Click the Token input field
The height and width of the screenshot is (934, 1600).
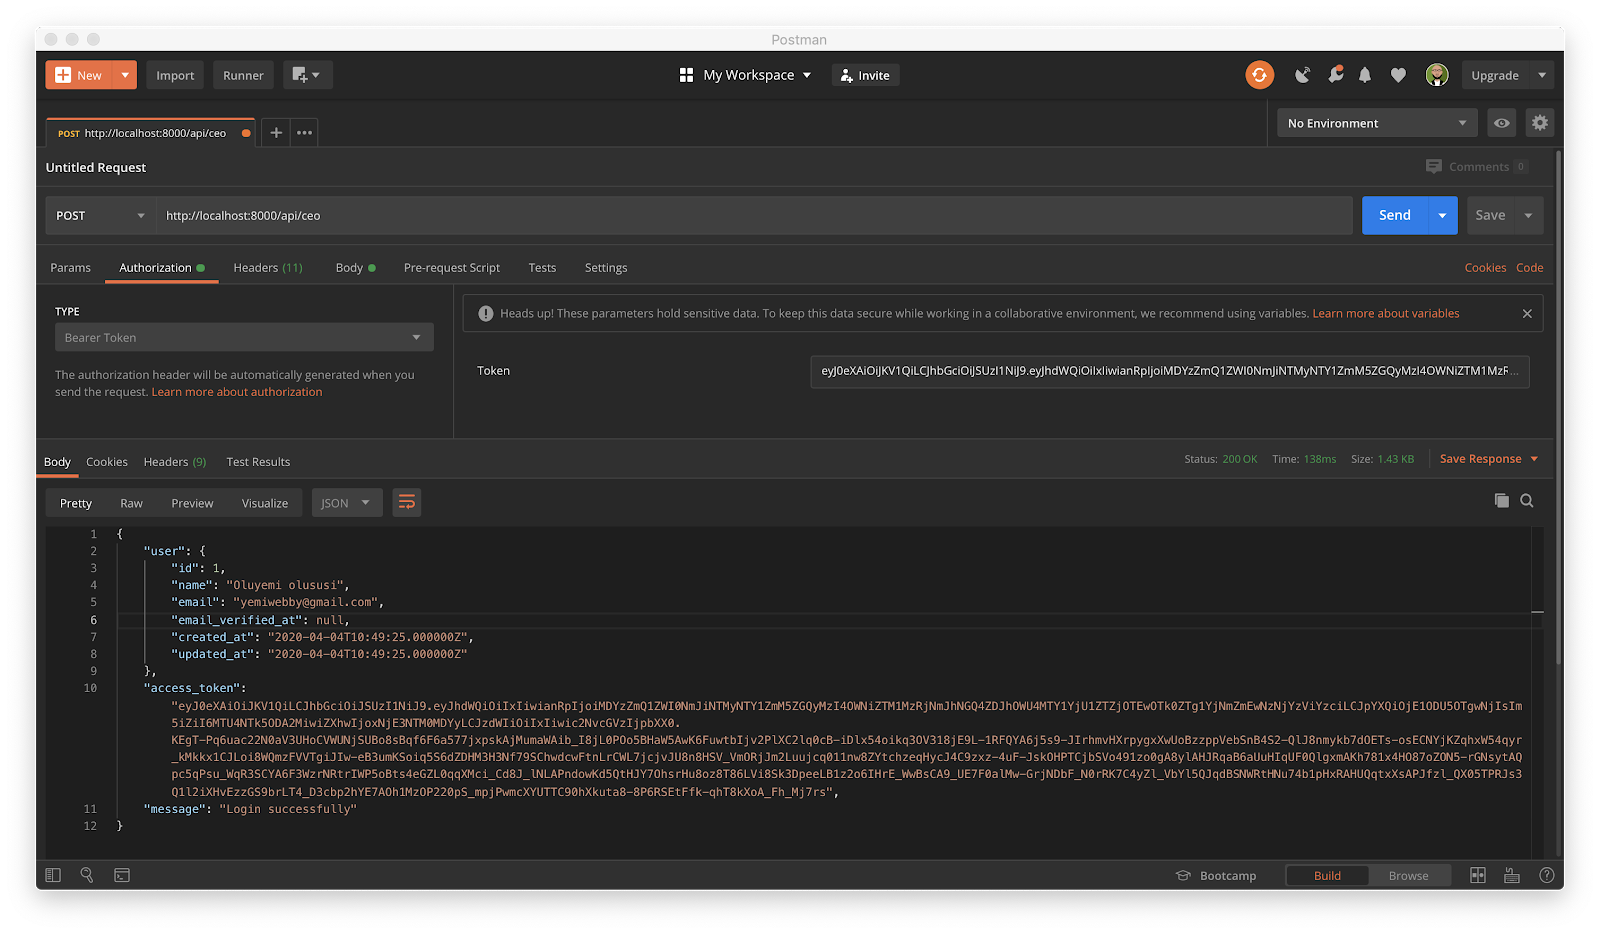[1169, 371]
